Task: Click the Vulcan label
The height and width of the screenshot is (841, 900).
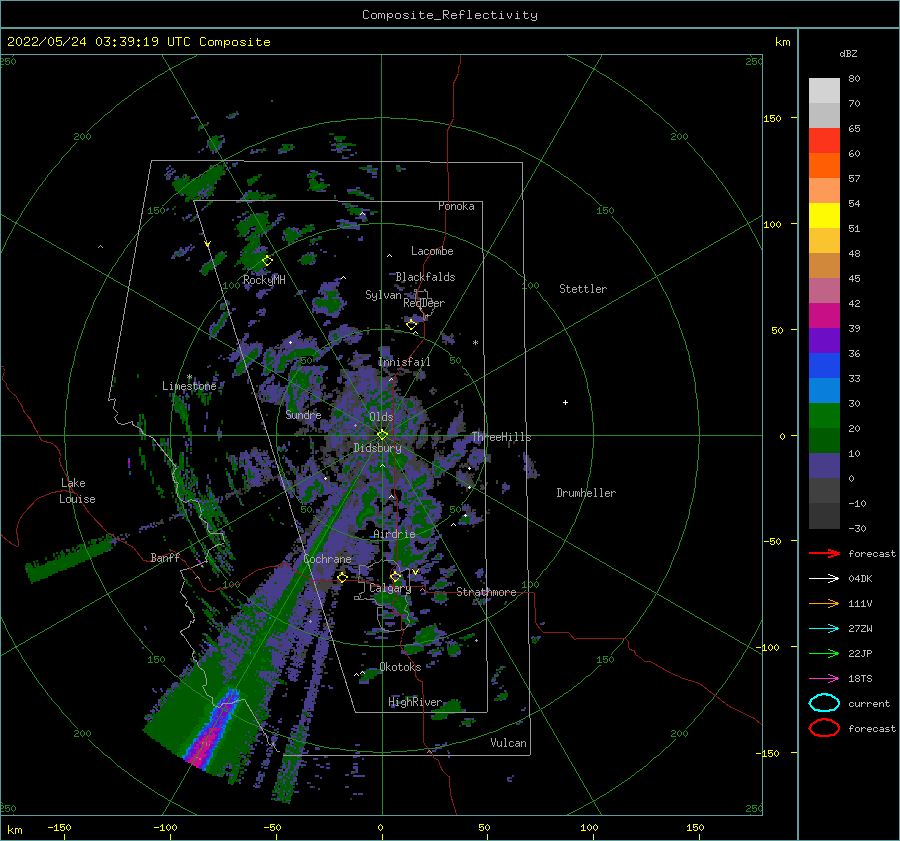Action: pyautogui.click(x=508, y=743)
